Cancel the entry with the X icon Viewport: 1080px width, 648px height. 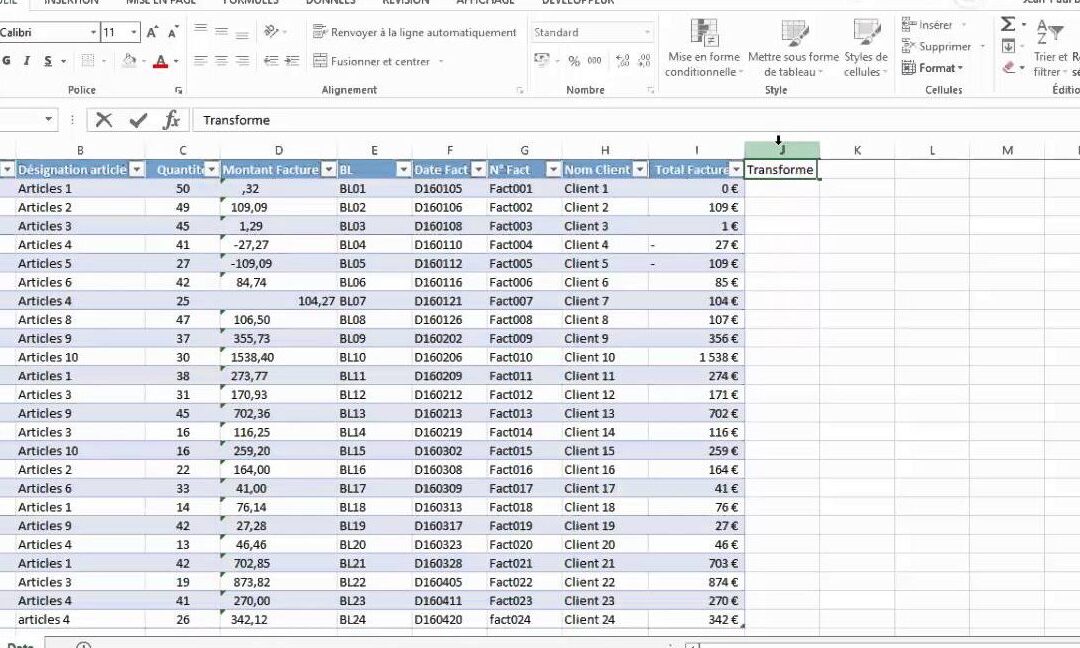[104, 120]
